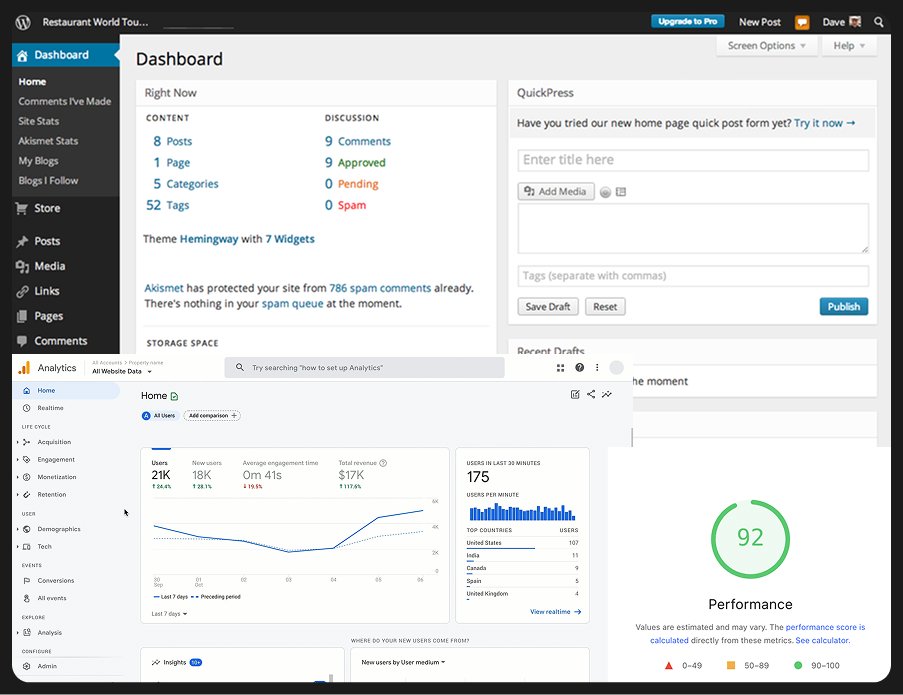Open the Last 7 days date dropdown

click(x=169, y=614)
